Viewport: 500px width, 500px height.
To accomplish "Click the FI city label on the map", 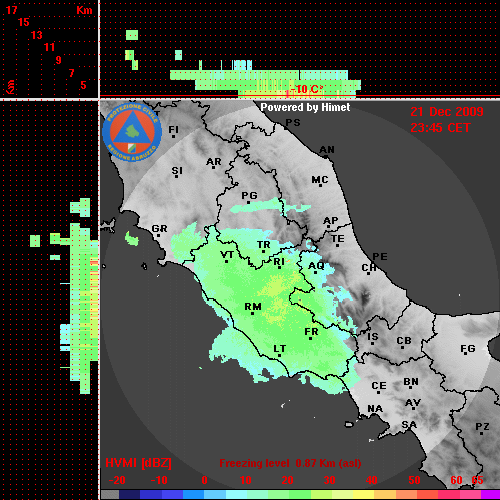I will pyautogui.click(x=173, y=129).
